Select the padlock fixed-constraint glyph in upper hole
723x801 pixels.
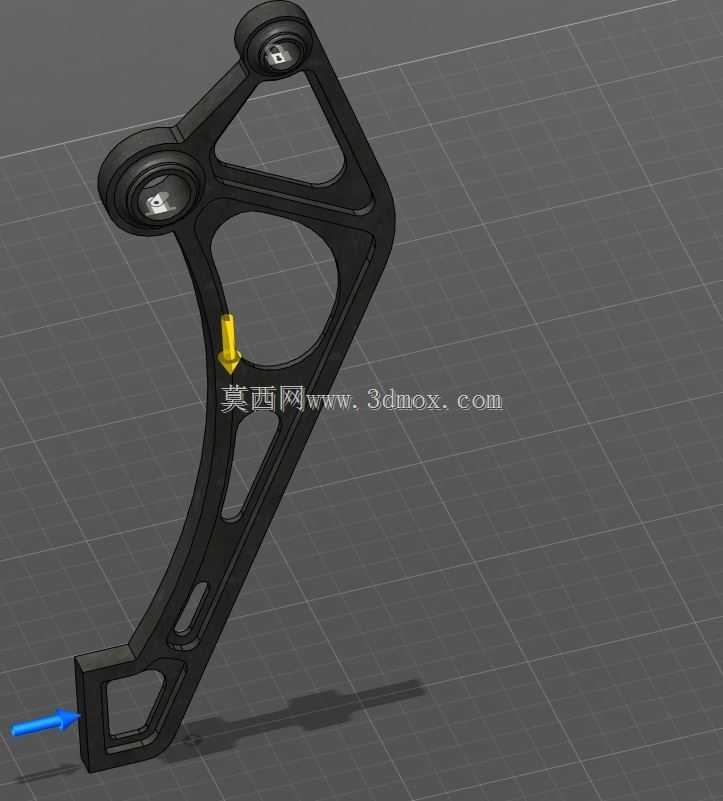[x=278, y=55]
